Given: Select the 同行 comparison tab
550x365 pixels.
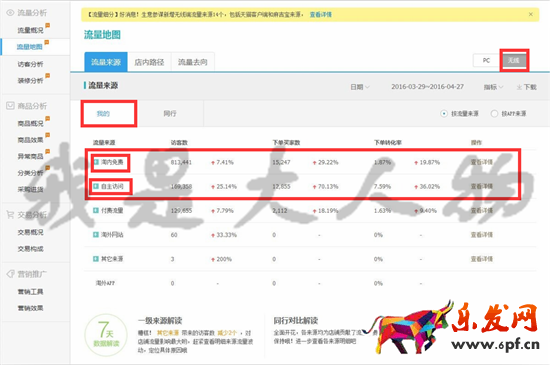Looking at the screenshot, I should (x=170, y=114).
